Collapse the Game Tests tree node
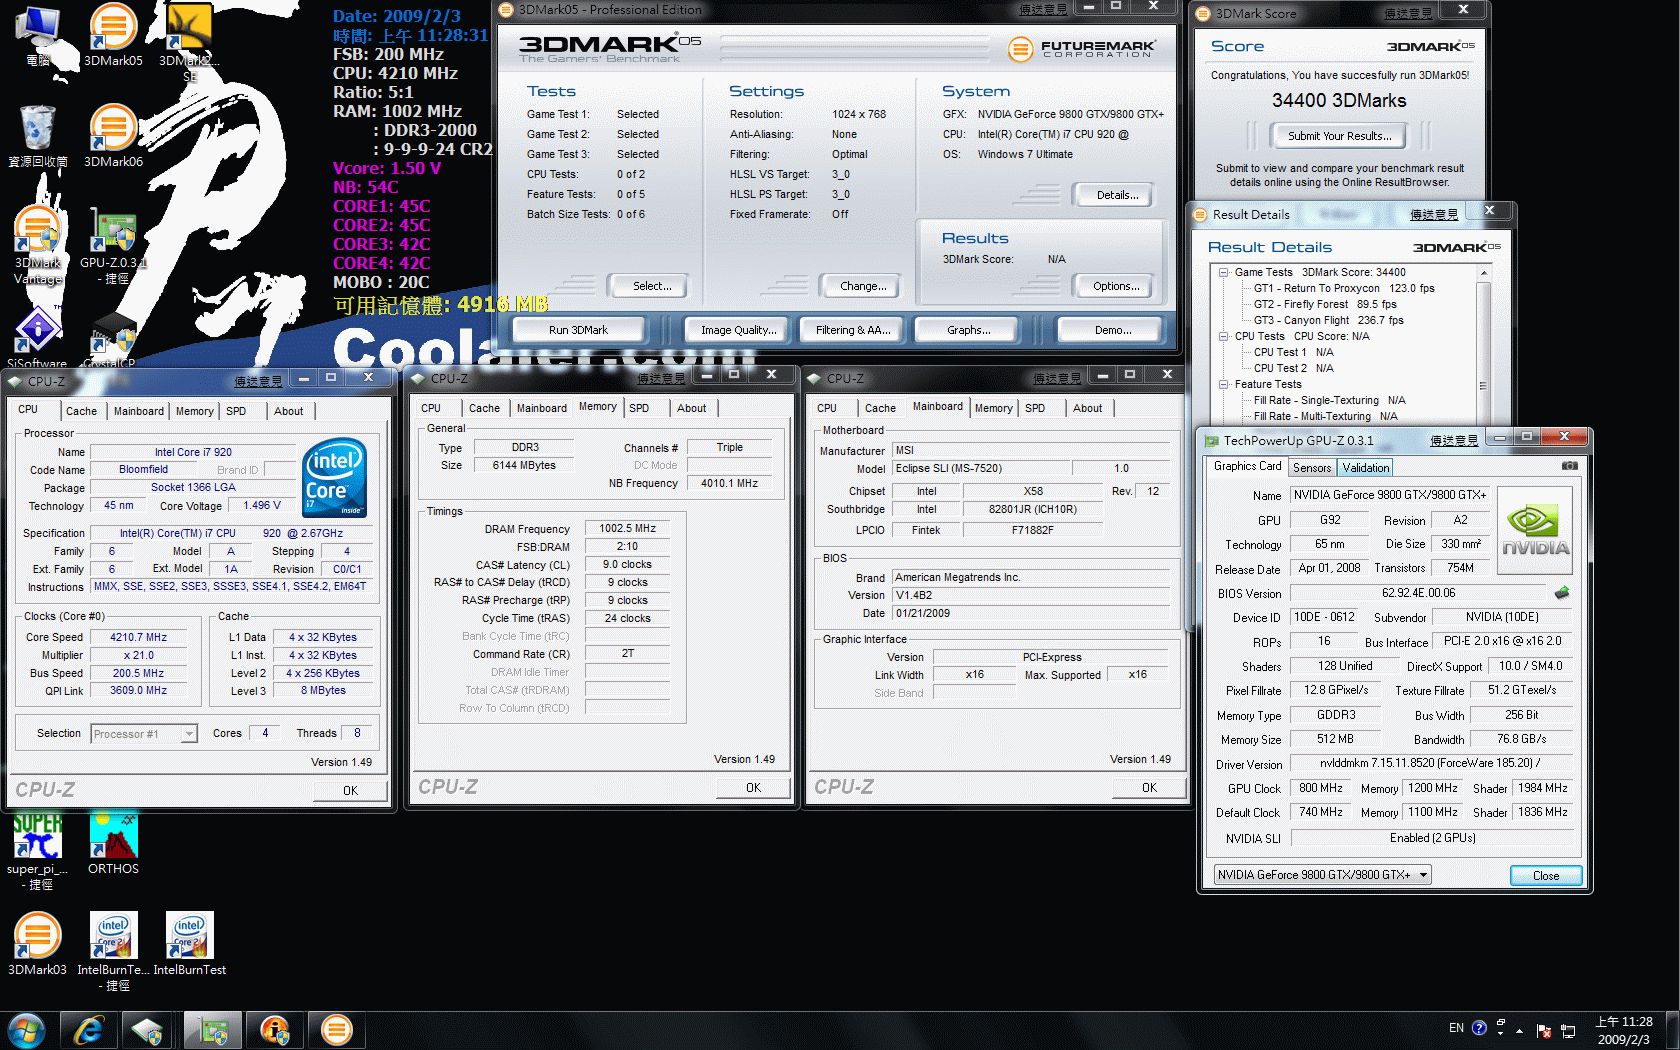Screen dimensions: 1680x1050 [x=1223, y=272]
